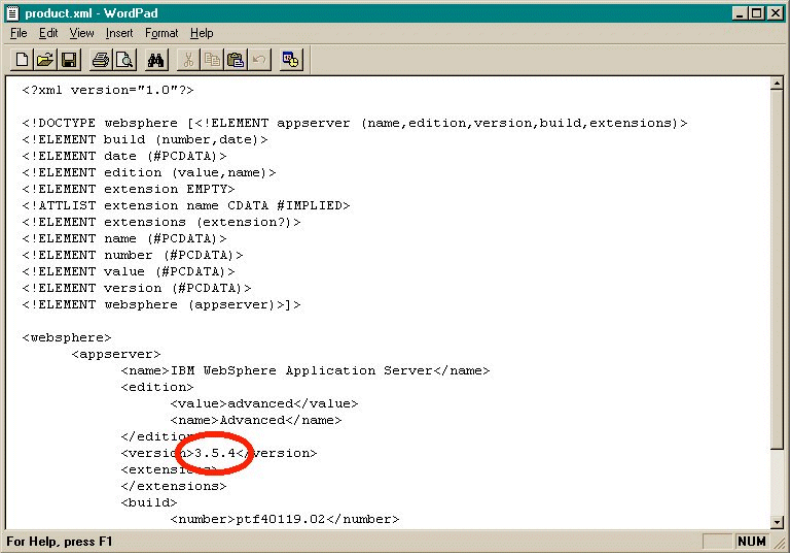Click the 'ELEMENT websphere (appserver)' line
This screenshot has height=553, width=790.
[x=161, y=305]
